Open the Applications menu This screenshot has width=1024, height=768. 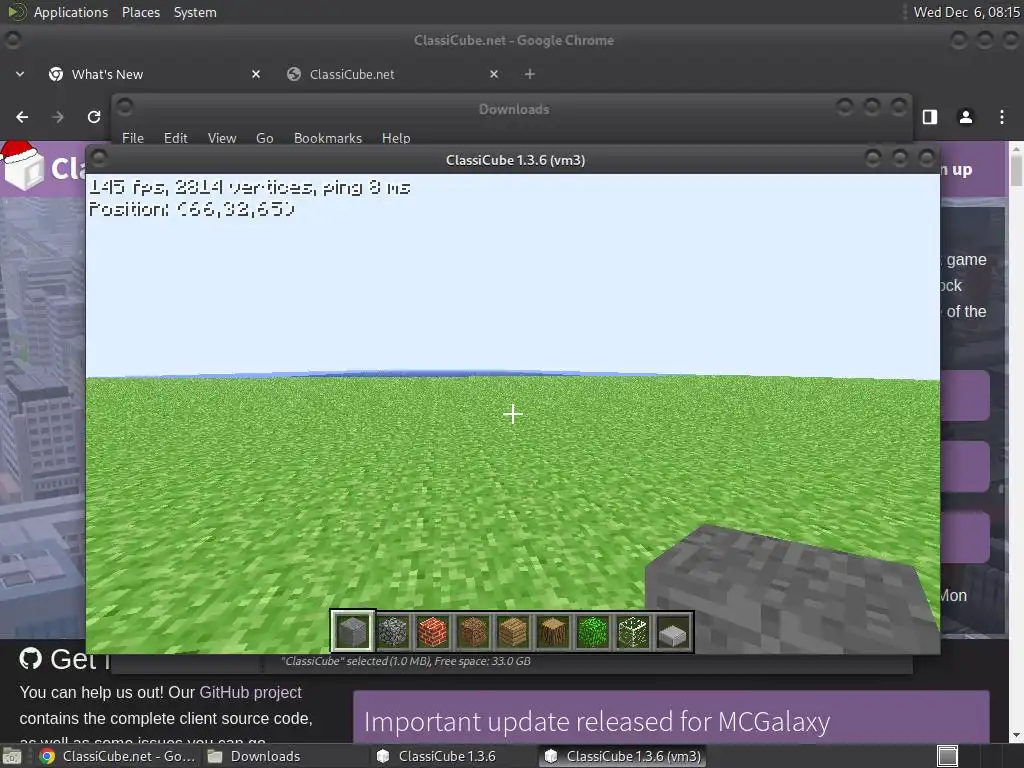coord(71,12)
